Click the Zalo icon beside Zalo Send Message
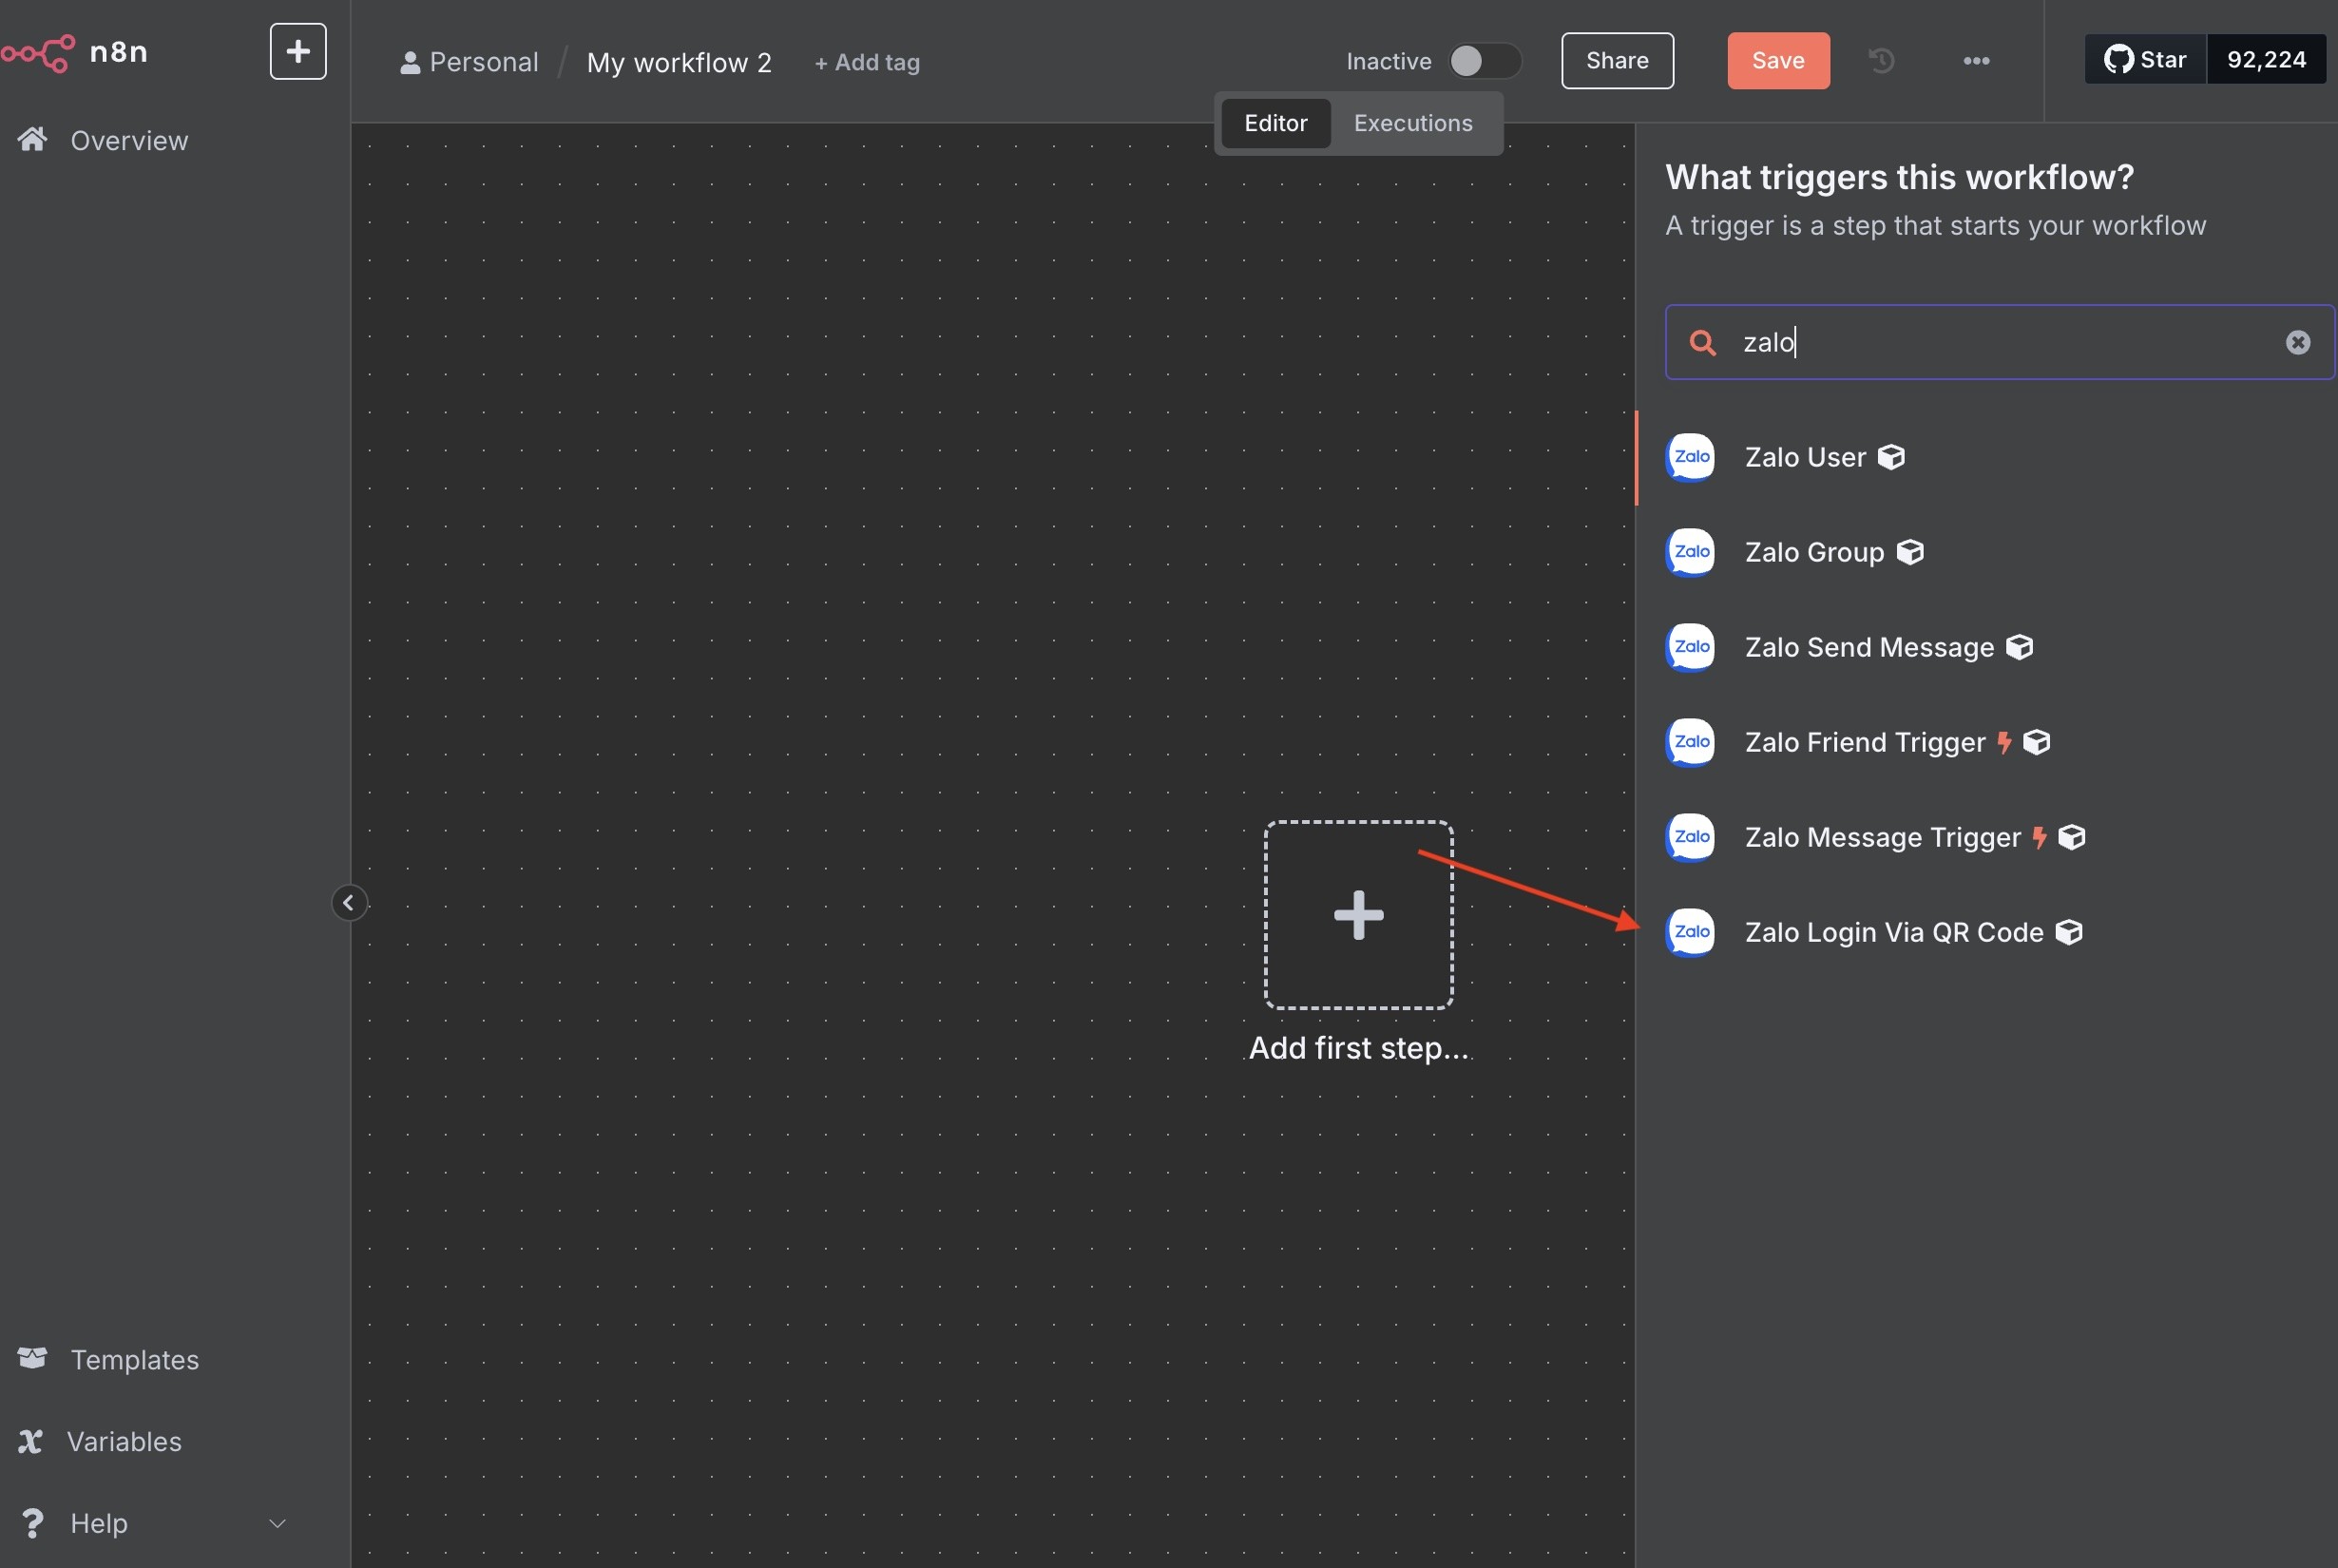 click(1690, 647)
